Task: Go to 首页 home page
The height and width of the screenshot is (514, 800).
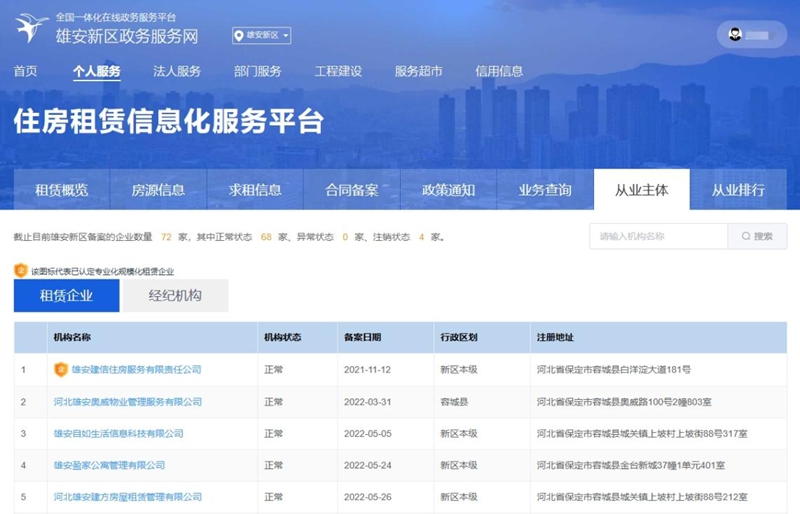Action: (25, 71)
